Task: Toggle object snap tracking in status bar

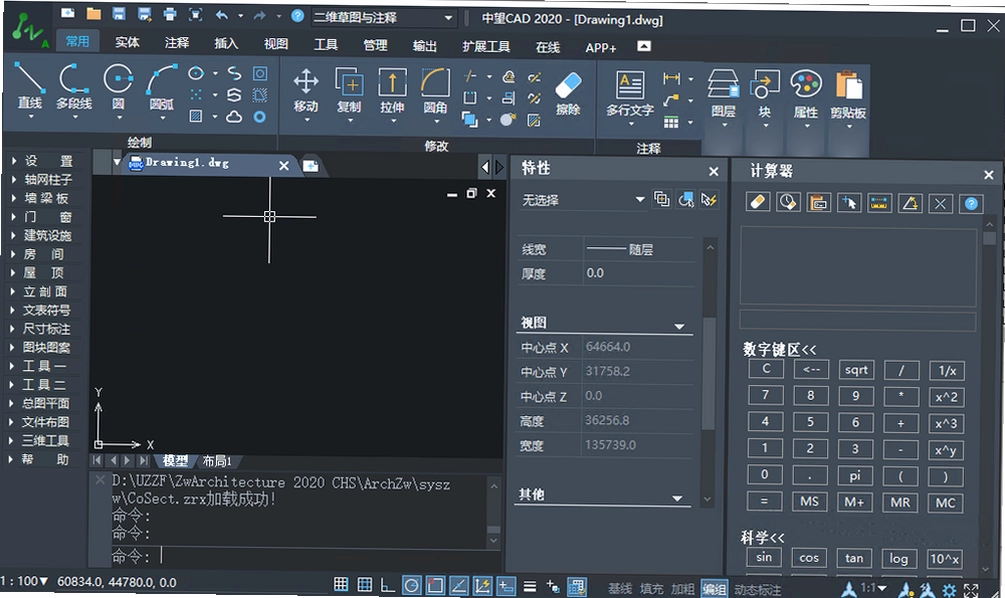Action: coord(459,585)
